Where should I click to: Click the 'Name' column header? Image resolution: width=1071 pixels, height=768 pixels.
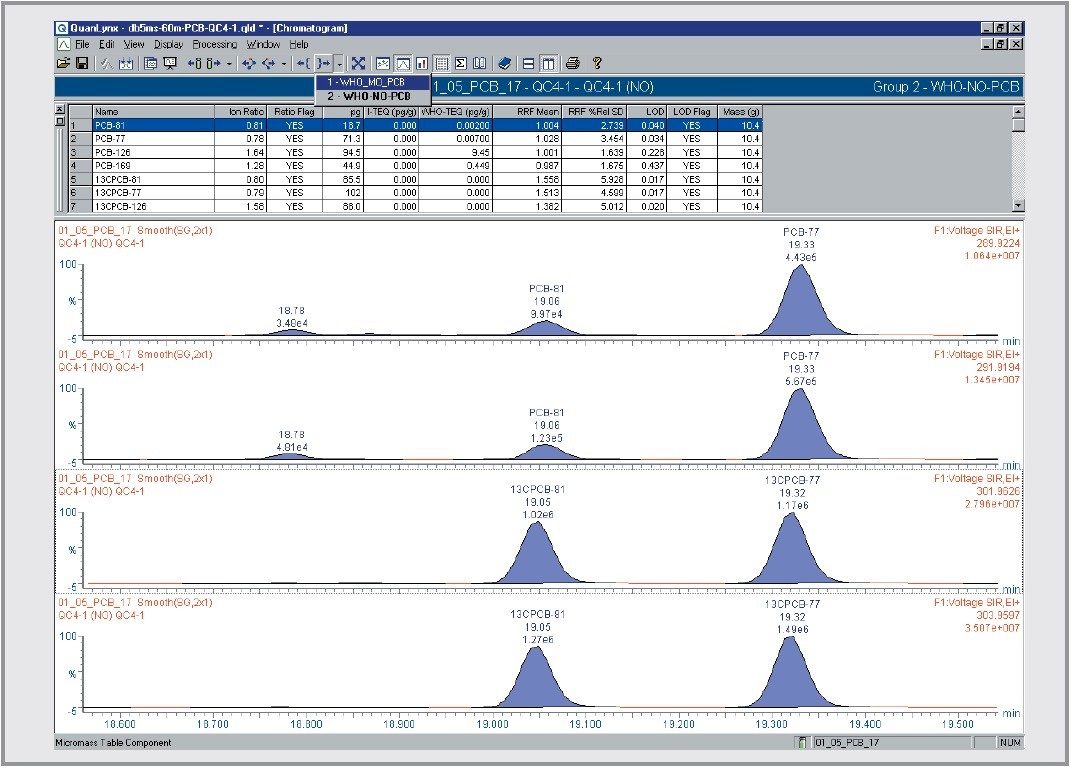(153, 111)
